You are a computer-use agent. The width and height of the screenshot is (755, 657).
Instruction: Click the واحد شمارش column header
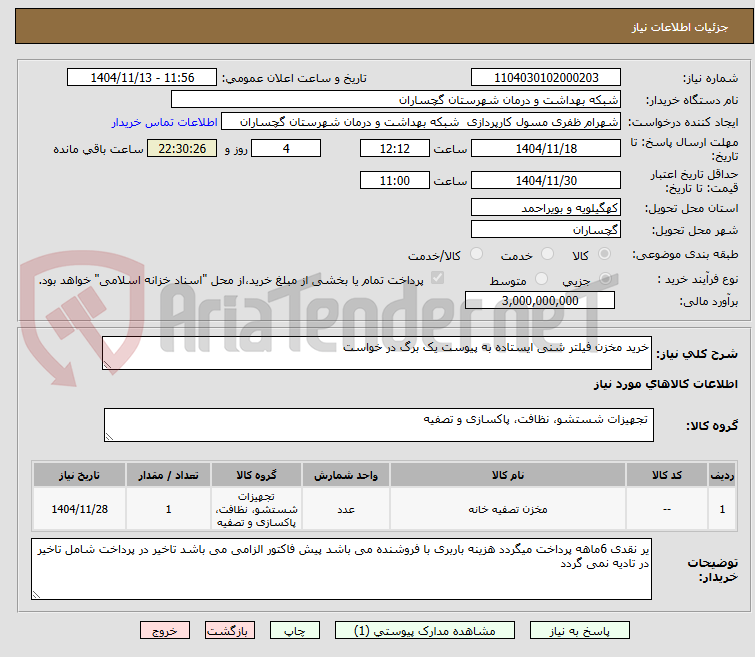point(346,475)
